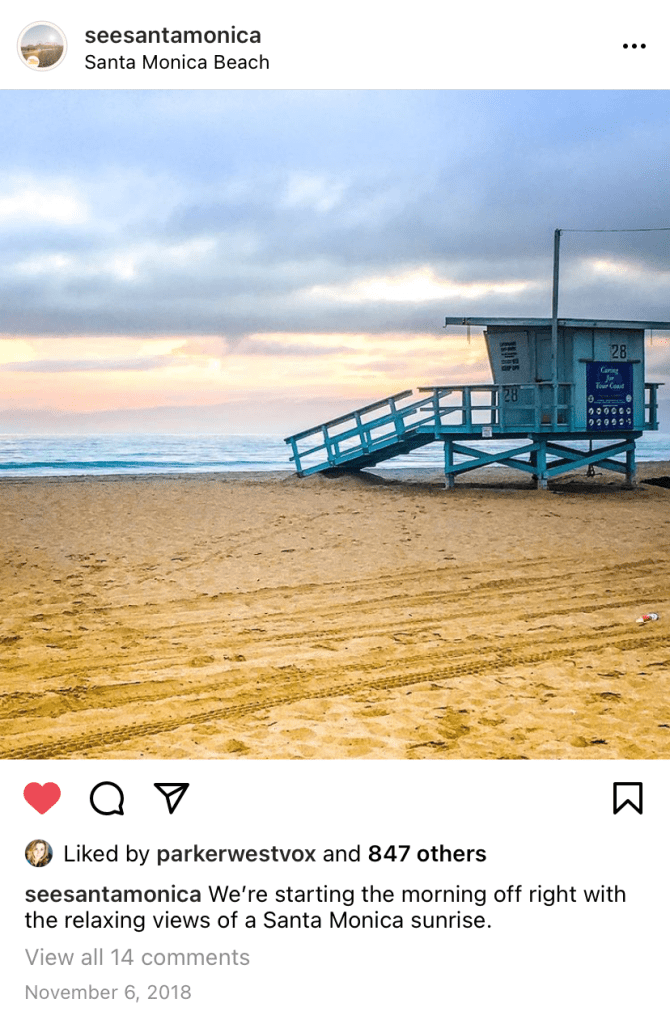The height and width of the screenshot is (1024, 670).
Task: Click the number 28 on the tower wall
Action: [618, 351]
